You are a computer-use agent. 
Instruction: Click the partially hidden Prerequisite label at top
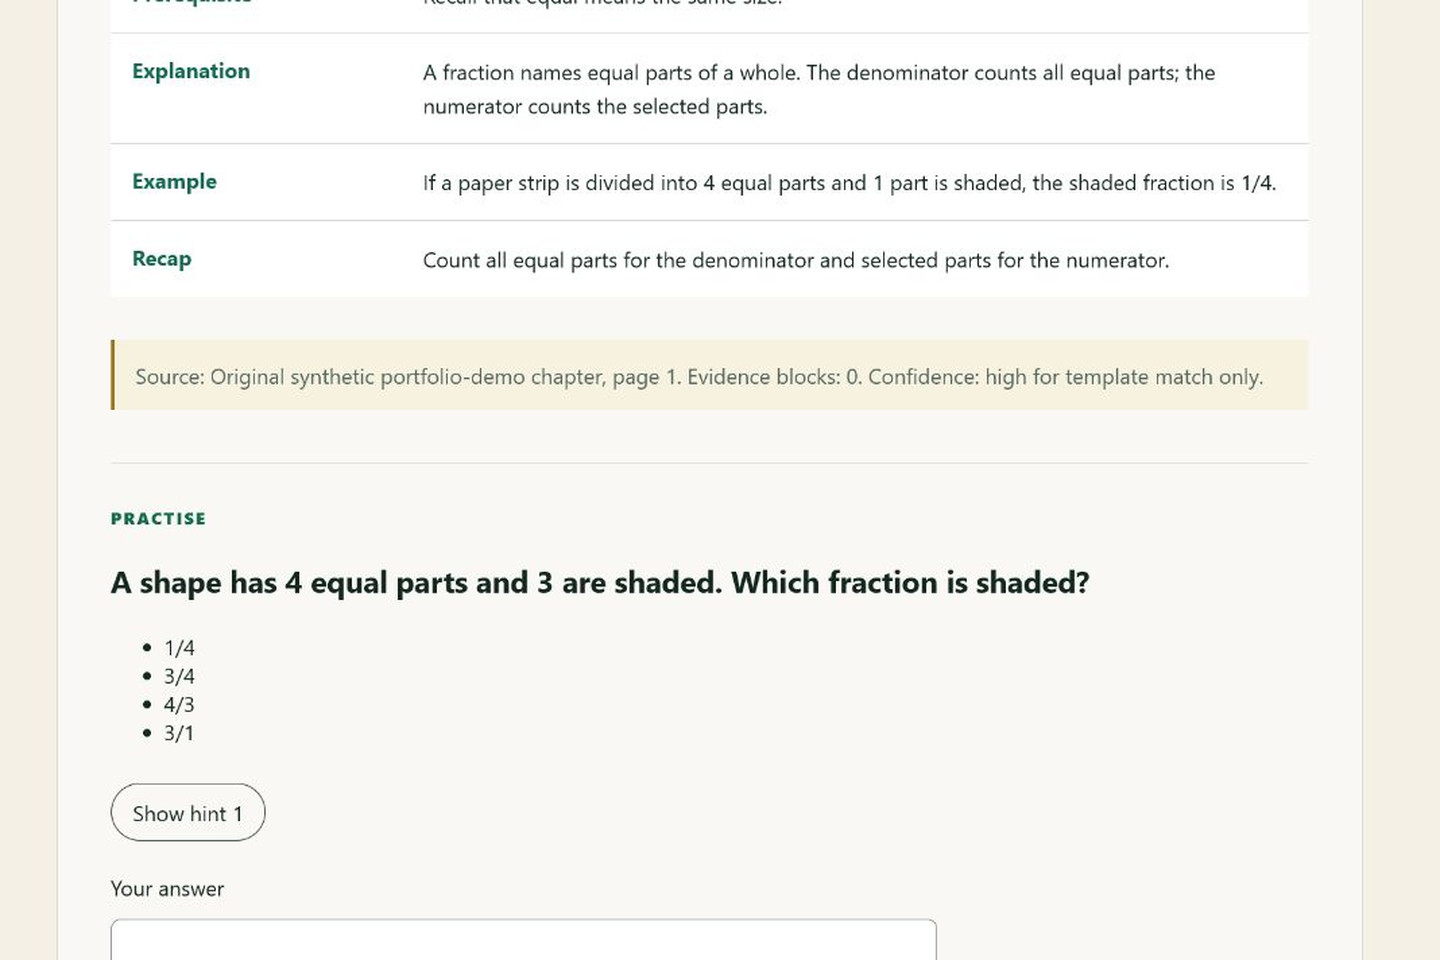click(x=191, y=3)
